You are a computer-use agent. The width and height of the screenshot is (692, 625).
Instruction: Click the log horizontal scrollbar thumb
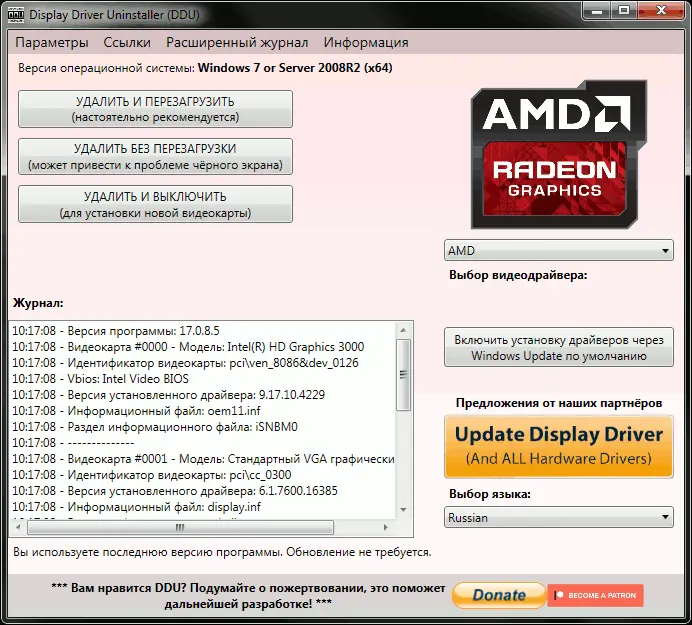pos(180,527)
